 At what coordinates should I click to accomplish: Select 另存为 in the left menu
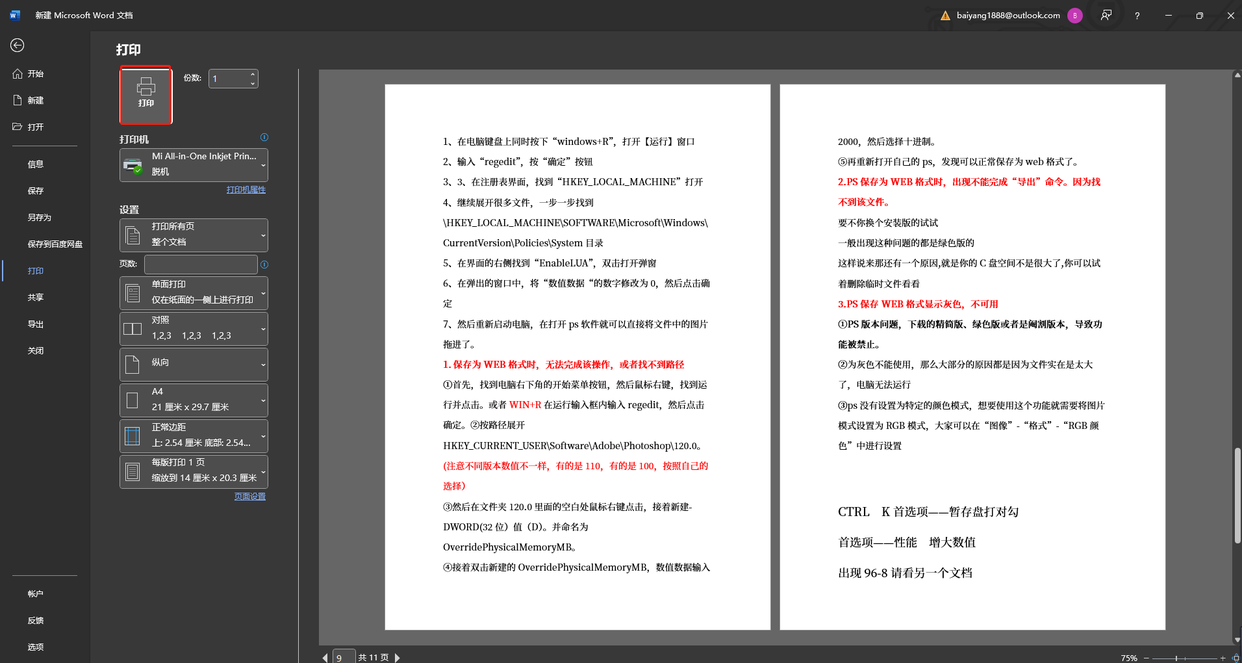click(39, 217)
